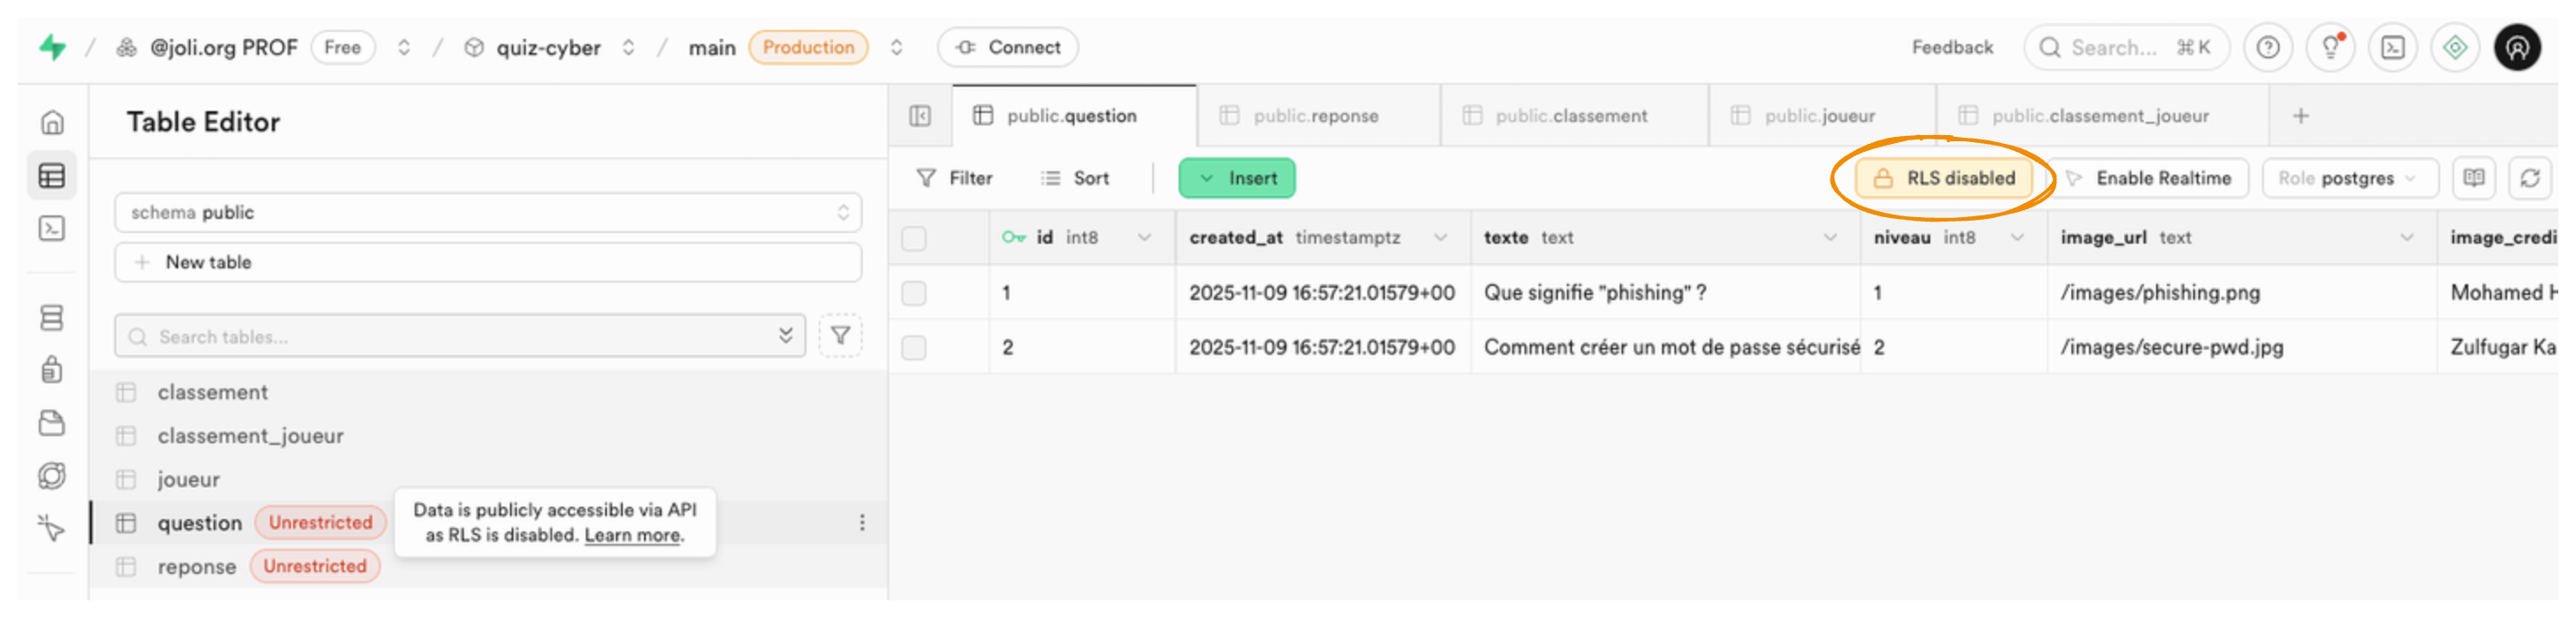This screenshot has width=2576, height=618.
Task: Click the table filter funnel icon
Action: pos(840,336)
